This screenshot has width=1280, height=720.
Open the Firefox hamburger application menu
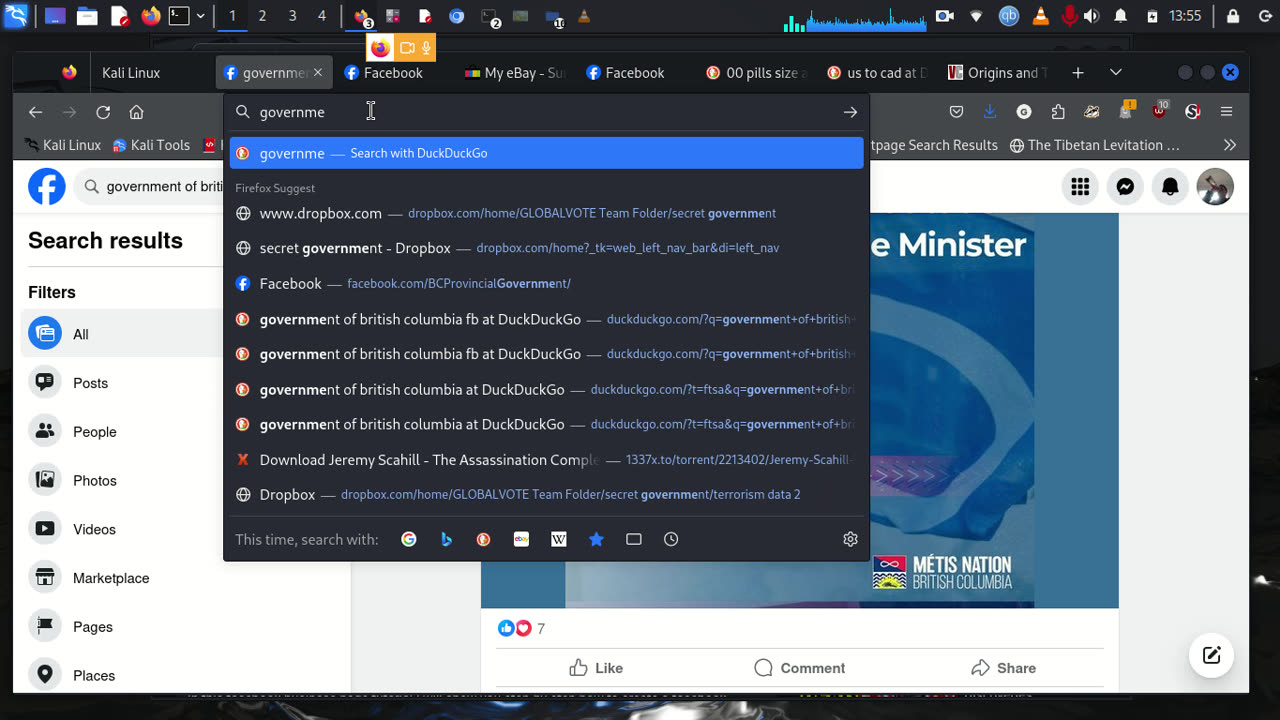click(x=1226, y=112)
